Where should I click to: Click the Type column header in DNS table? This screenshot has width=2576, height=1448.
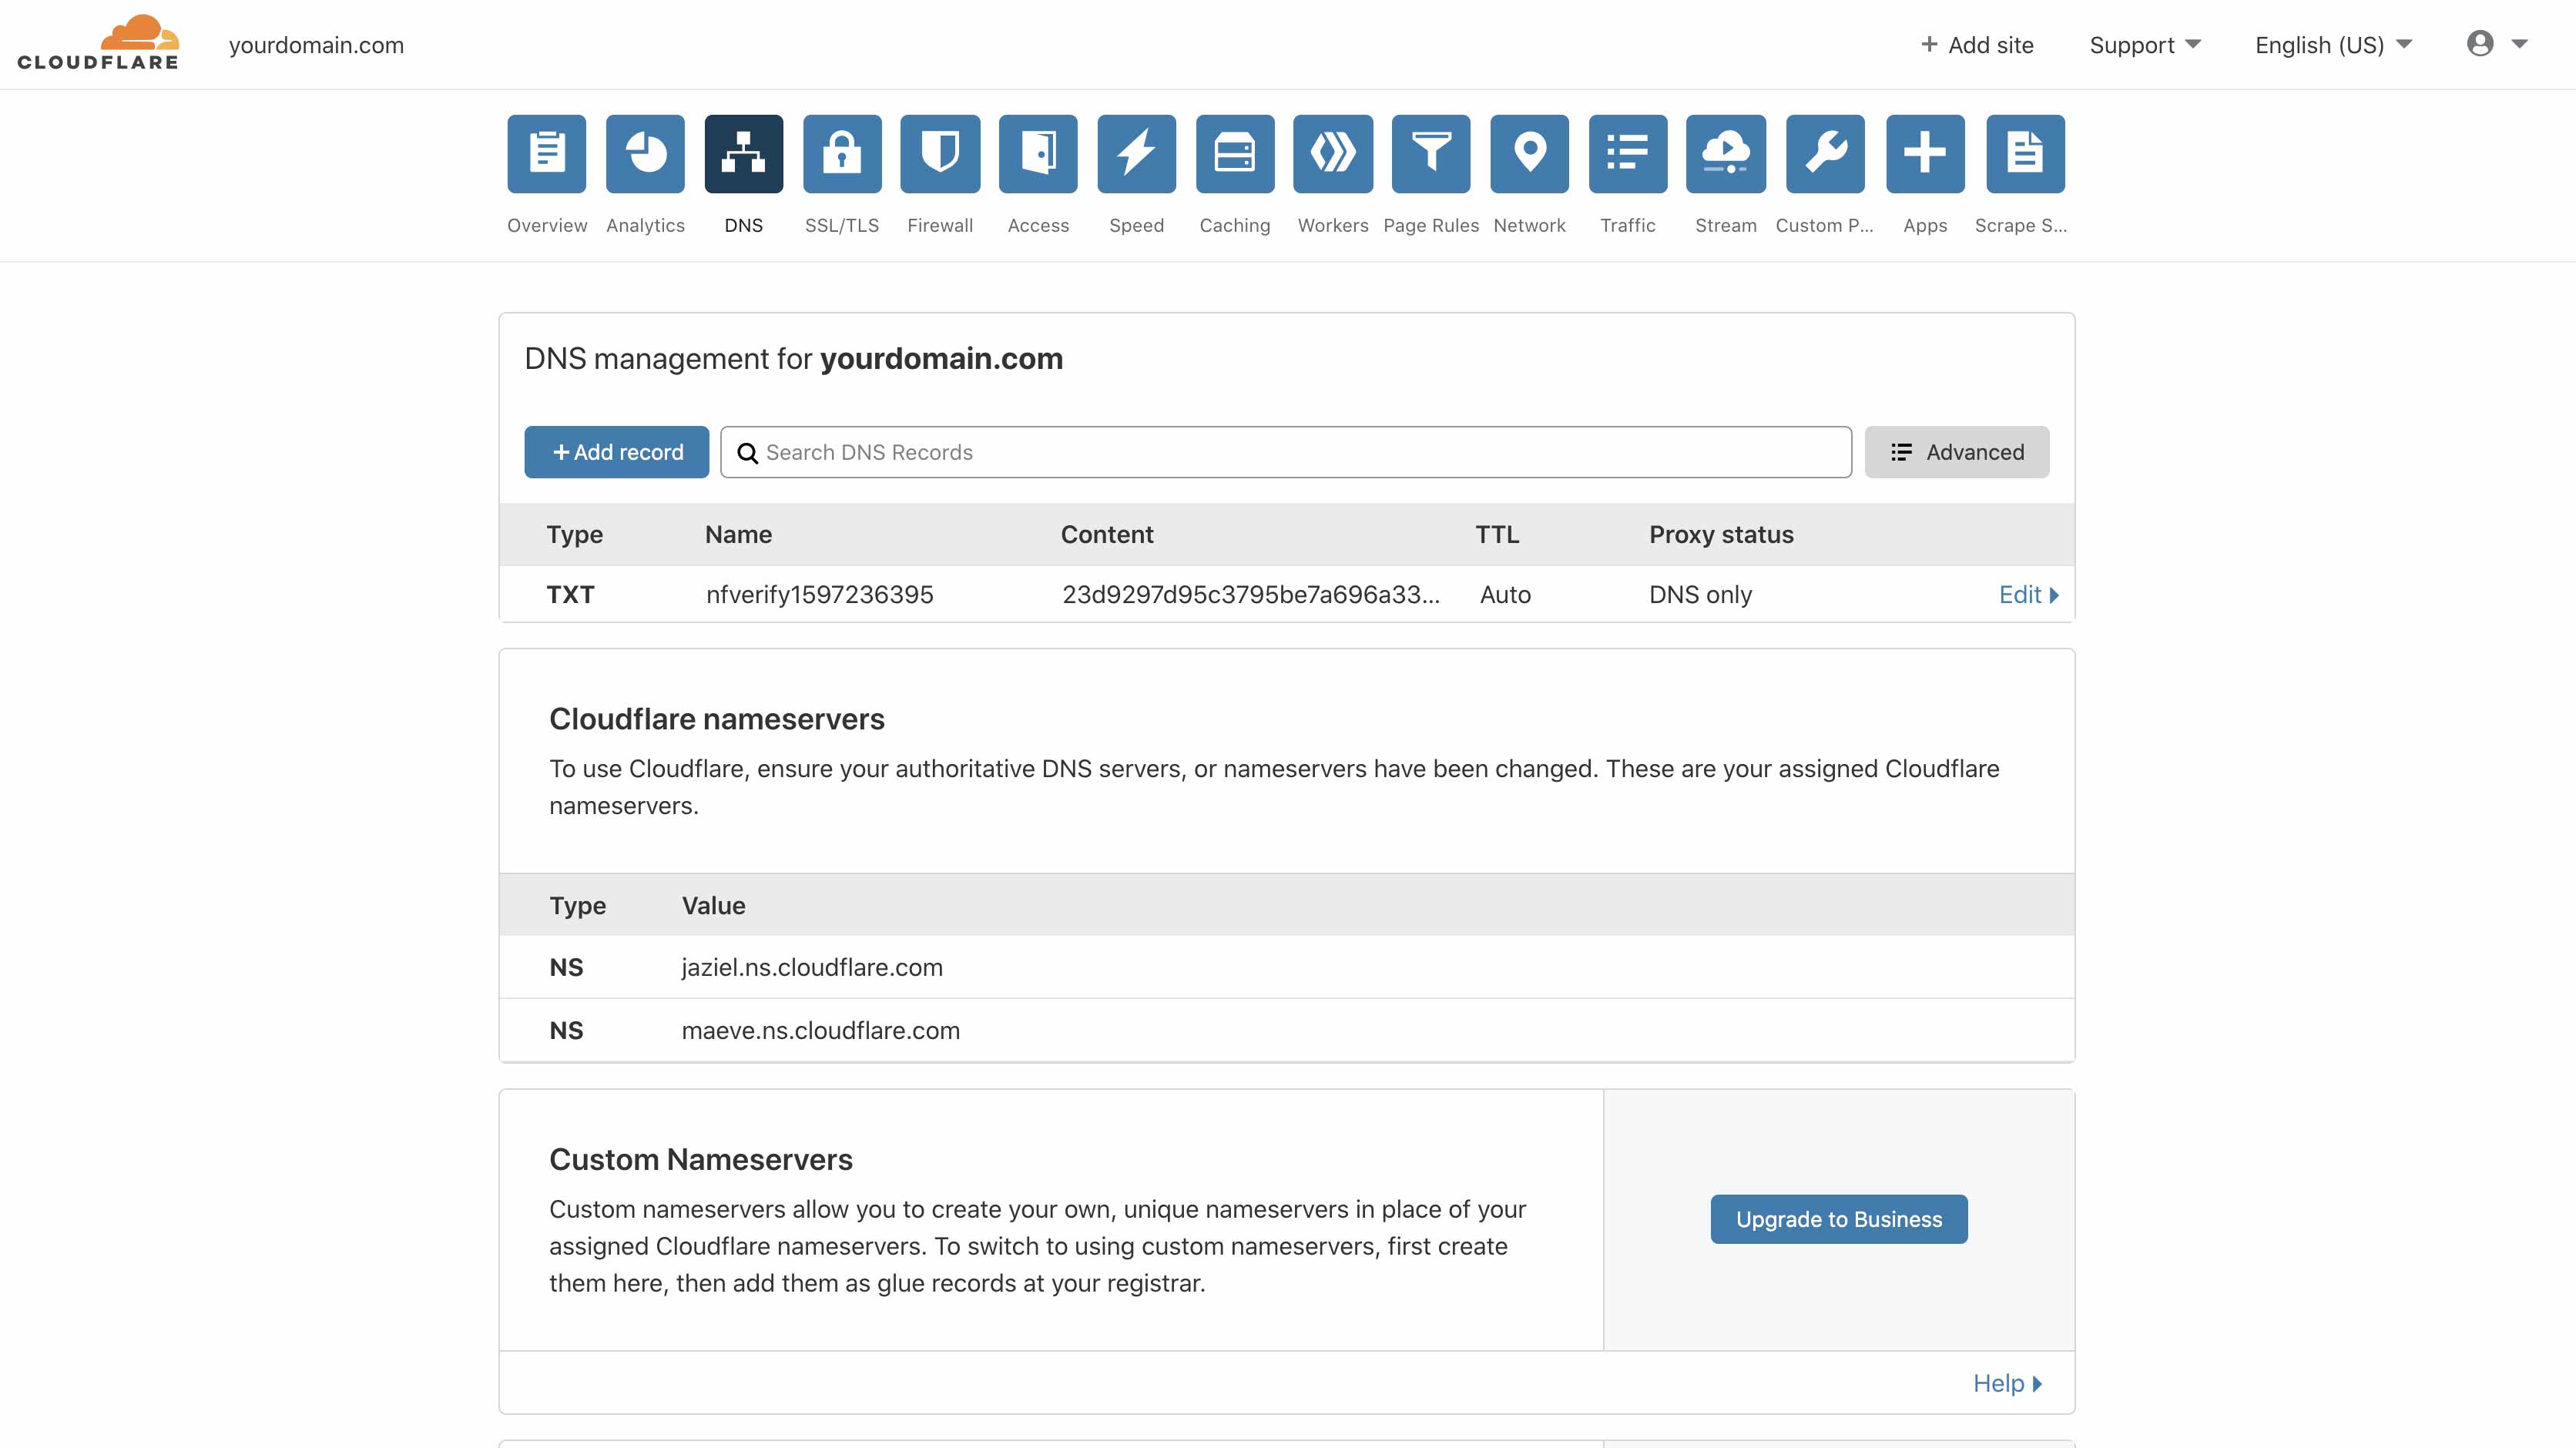coord(574,535)
